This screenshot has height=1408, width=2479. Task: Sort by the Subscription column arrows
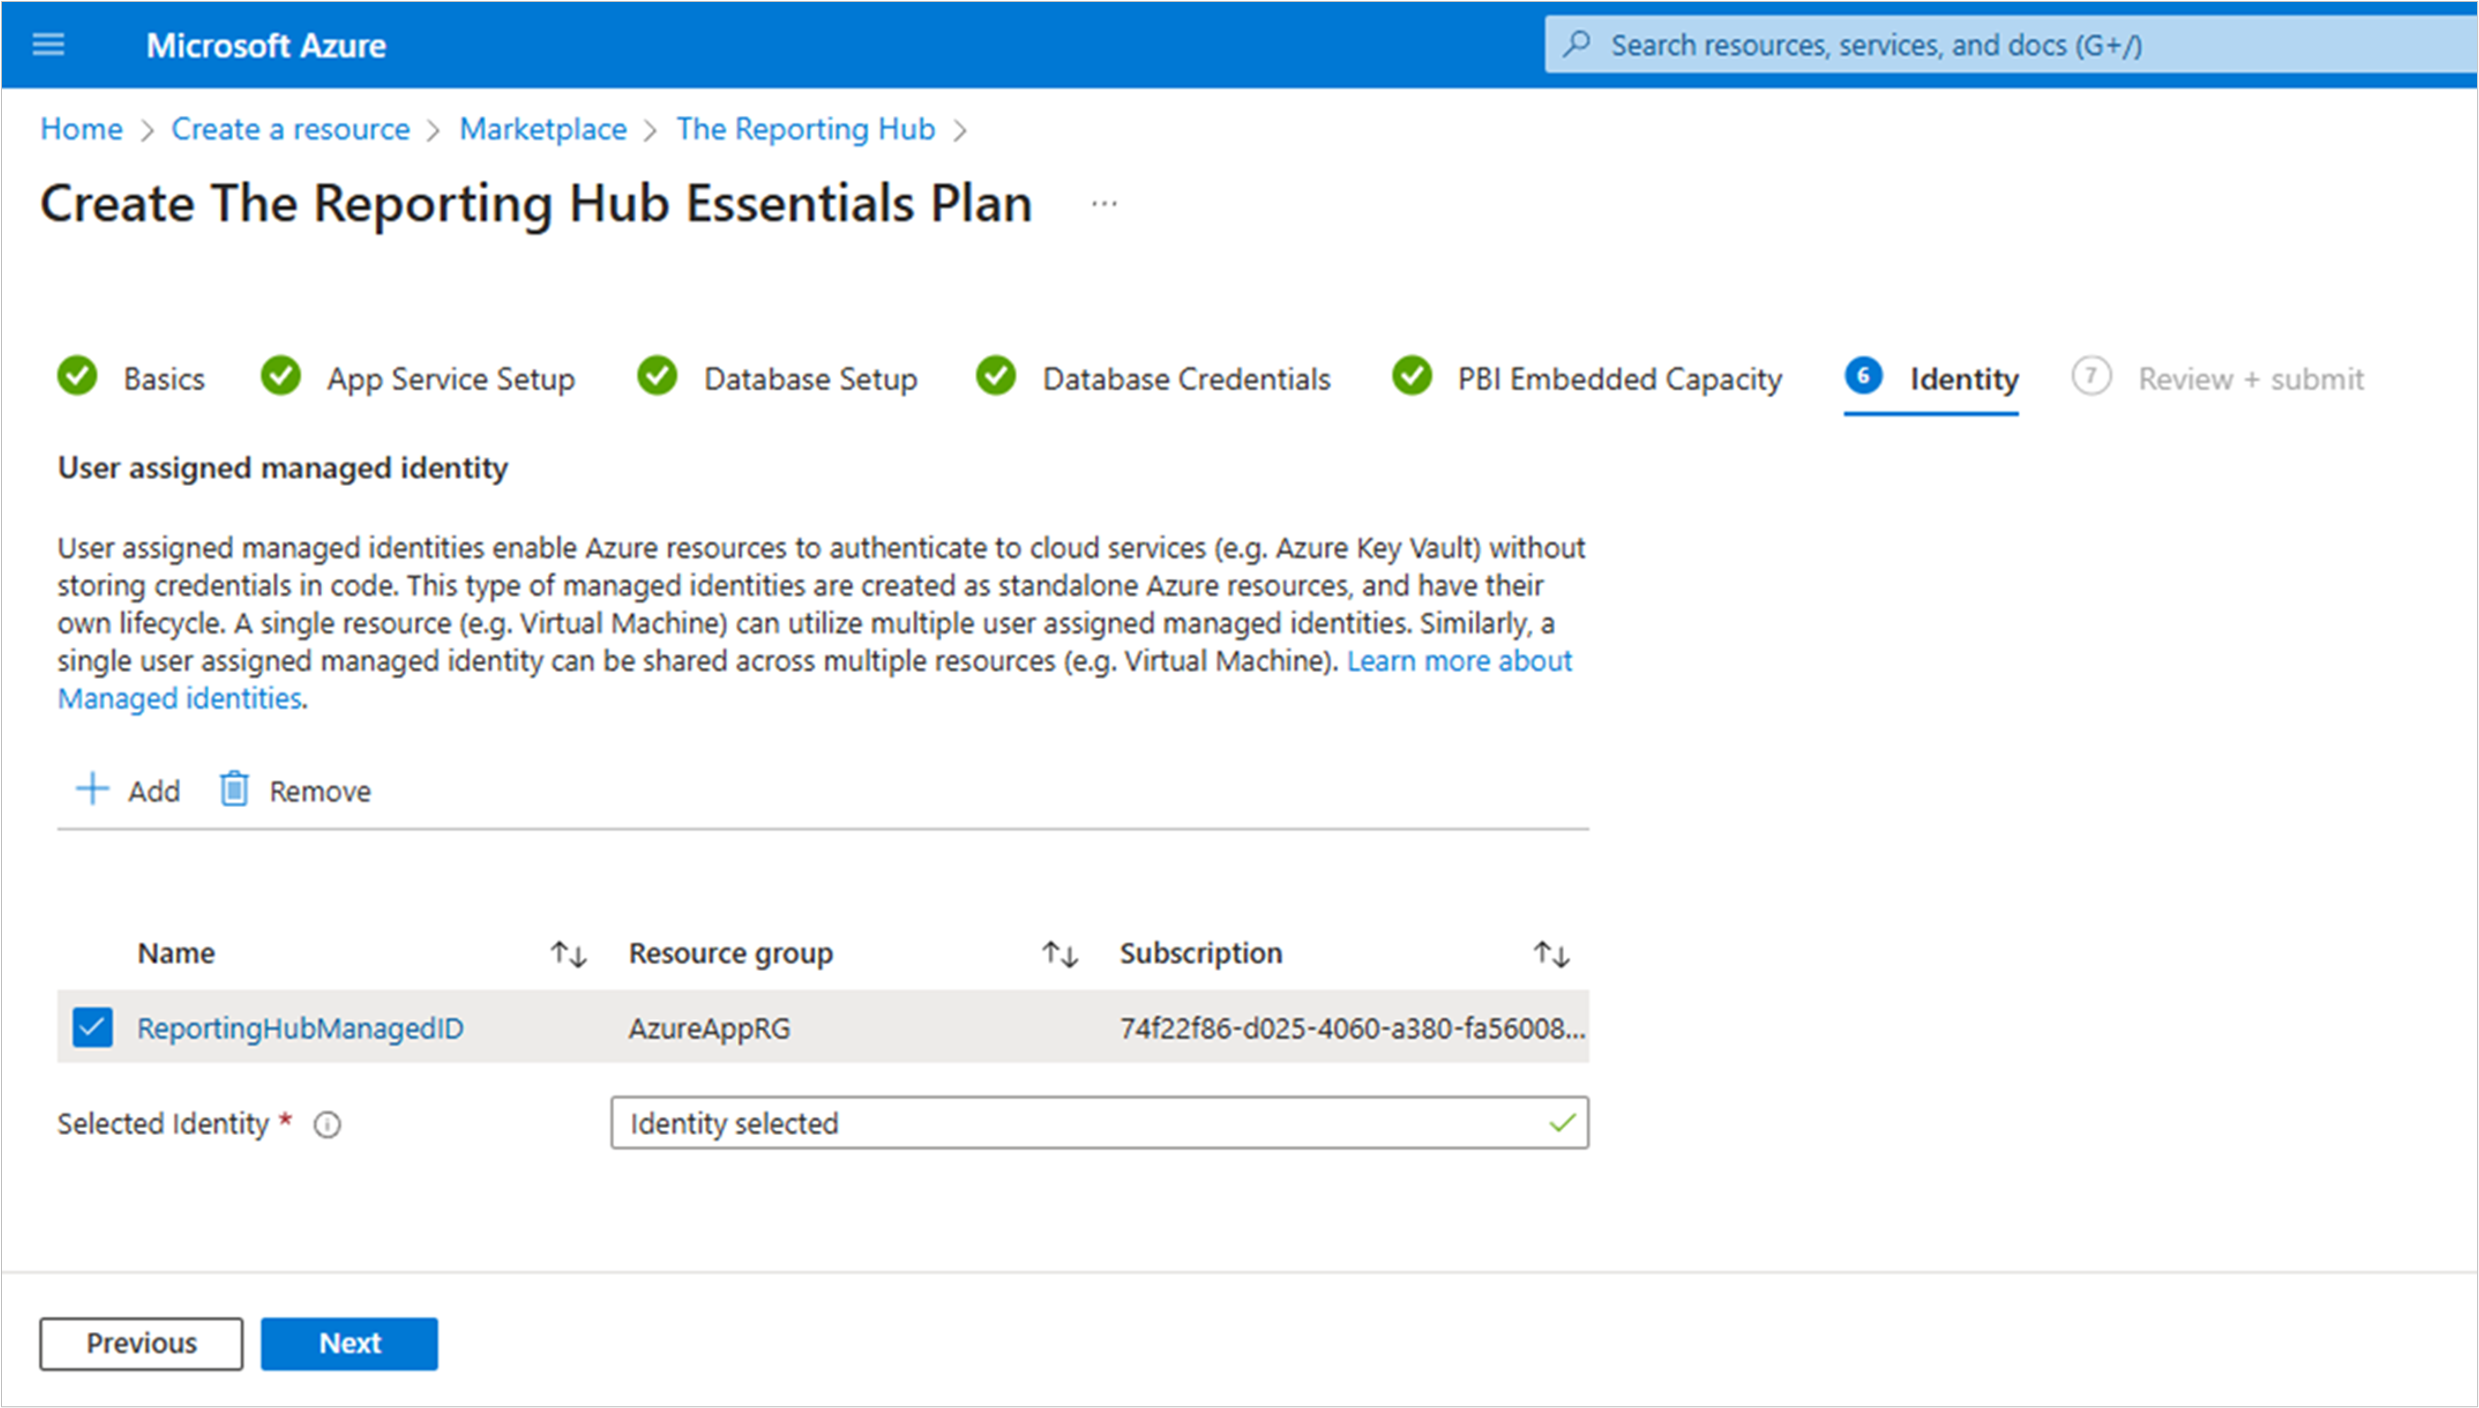tap(1551, 954)
